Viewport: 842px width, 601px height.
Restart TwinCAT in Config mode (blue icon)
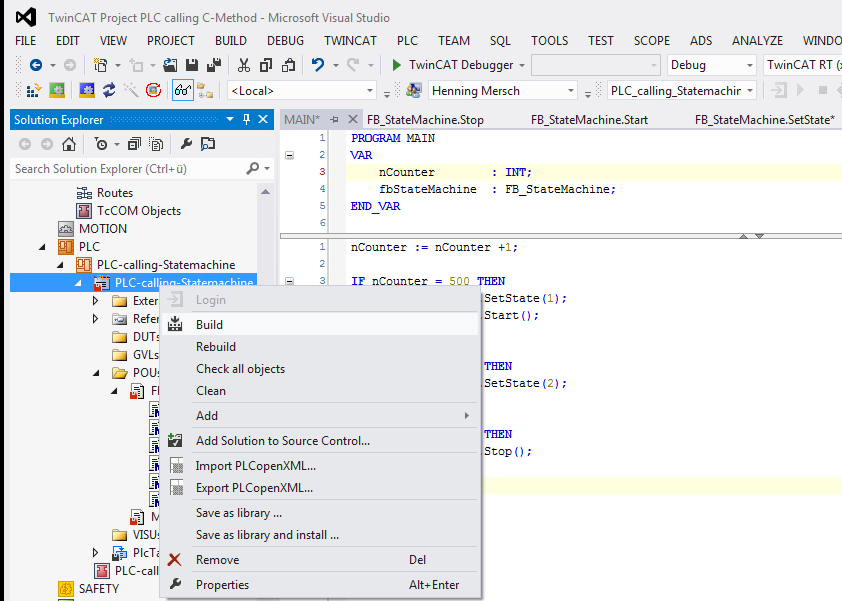pos(86,90)
